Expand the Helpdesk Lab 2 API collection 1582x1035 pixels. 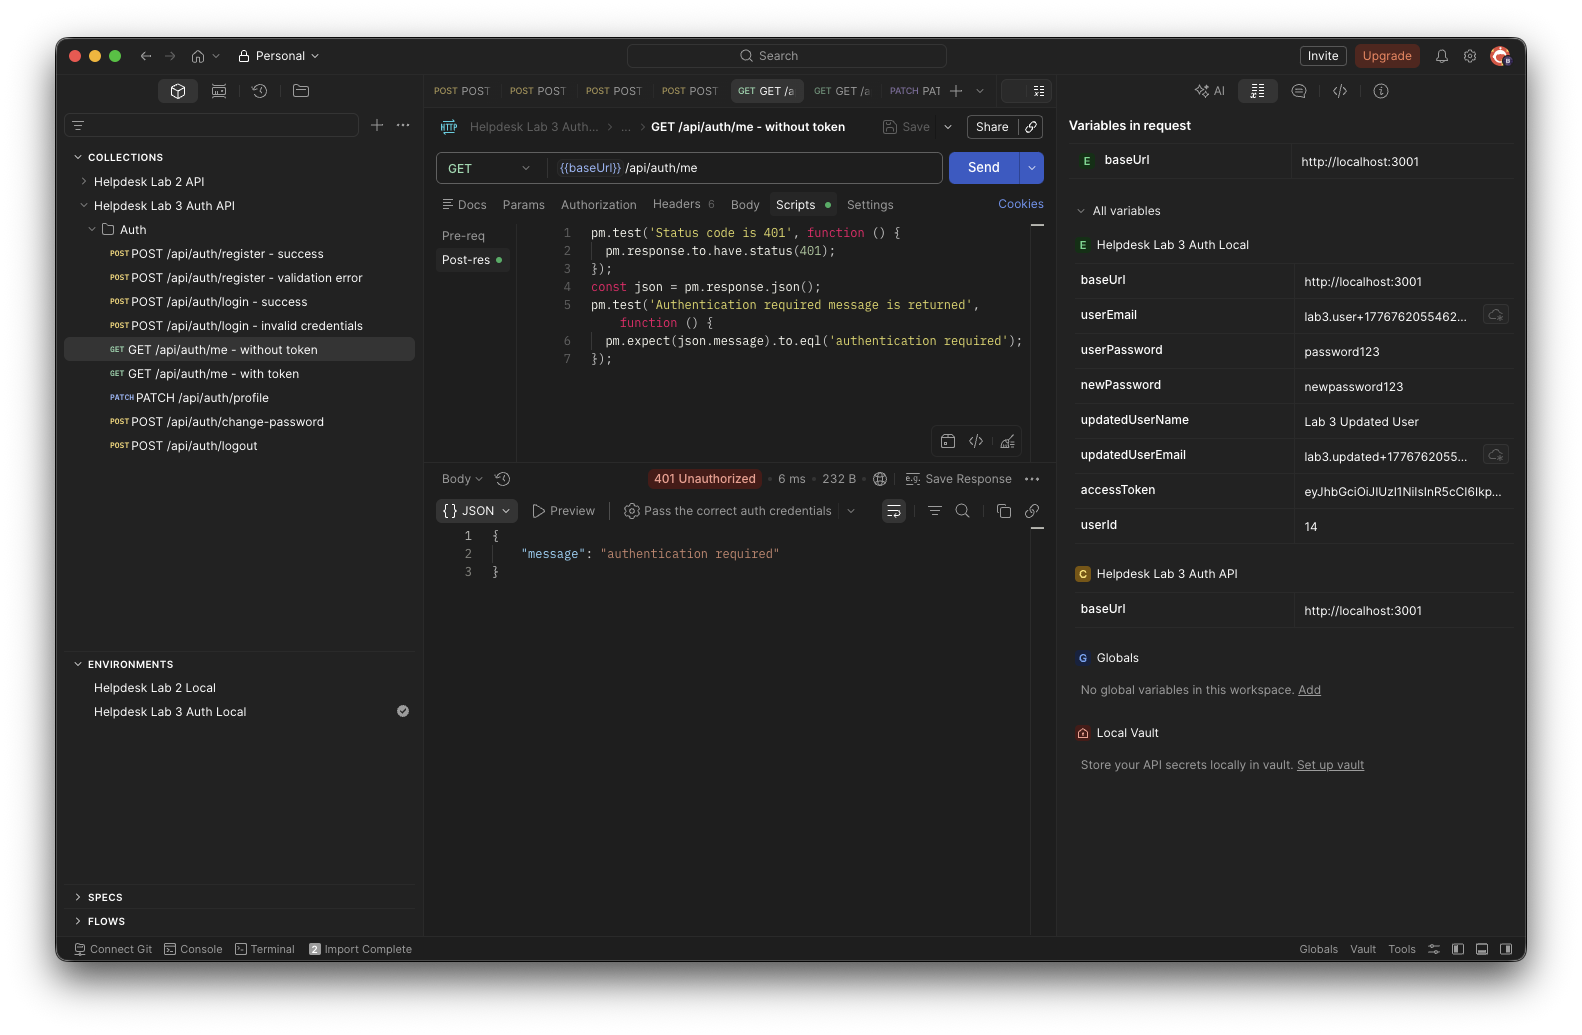[84, 182]
